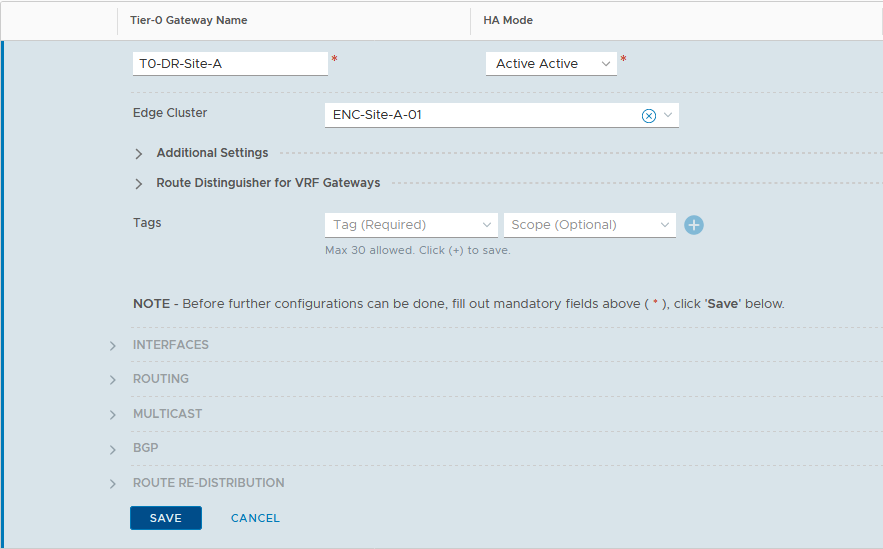This screenshot has width=883, height=549.
Task: Open the Scope (Optional) dropdown
Action: coord(590,225)
